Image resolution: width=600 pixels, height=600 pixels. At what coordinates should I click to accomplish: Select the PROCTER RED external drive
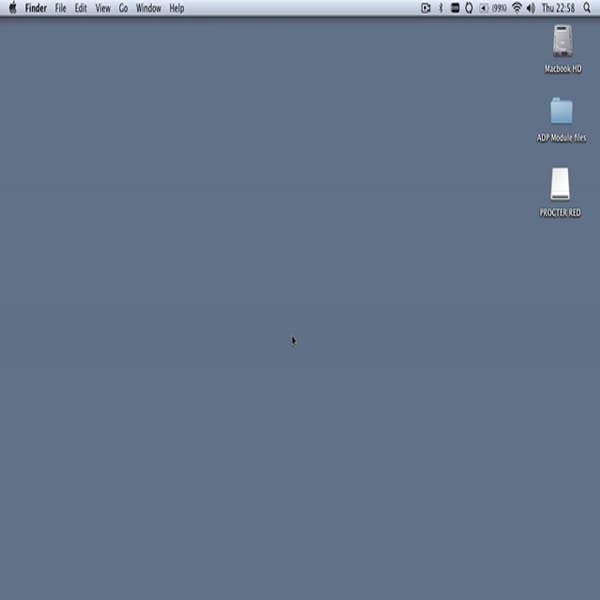(x=560, y=184)
